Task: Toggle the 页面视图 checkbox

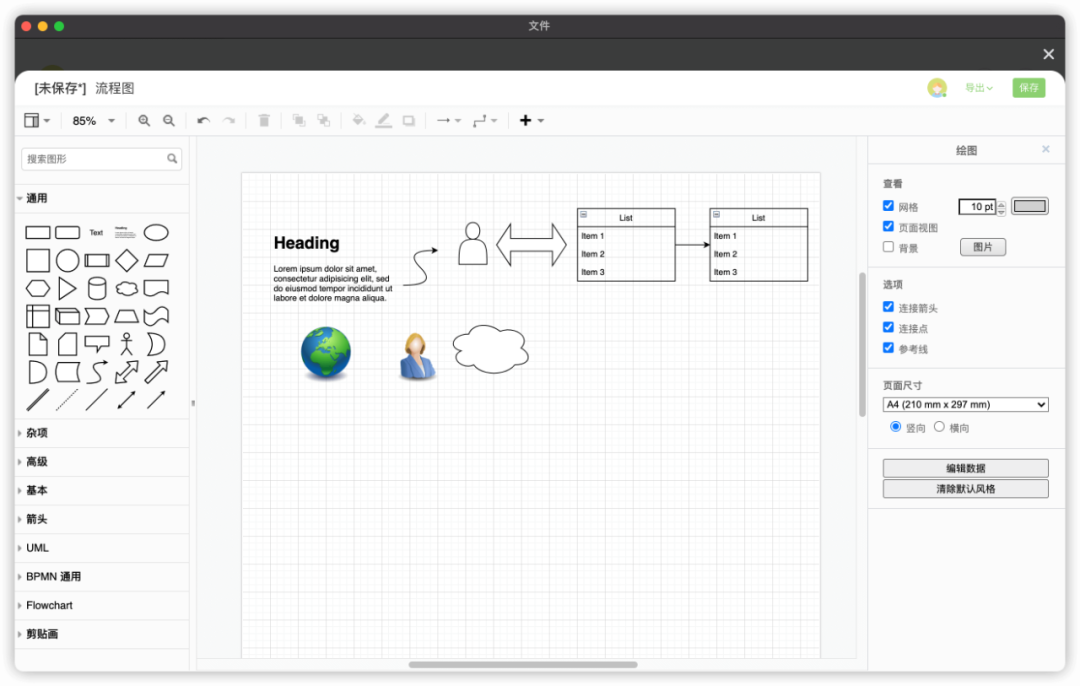Action: pos(889,227)
